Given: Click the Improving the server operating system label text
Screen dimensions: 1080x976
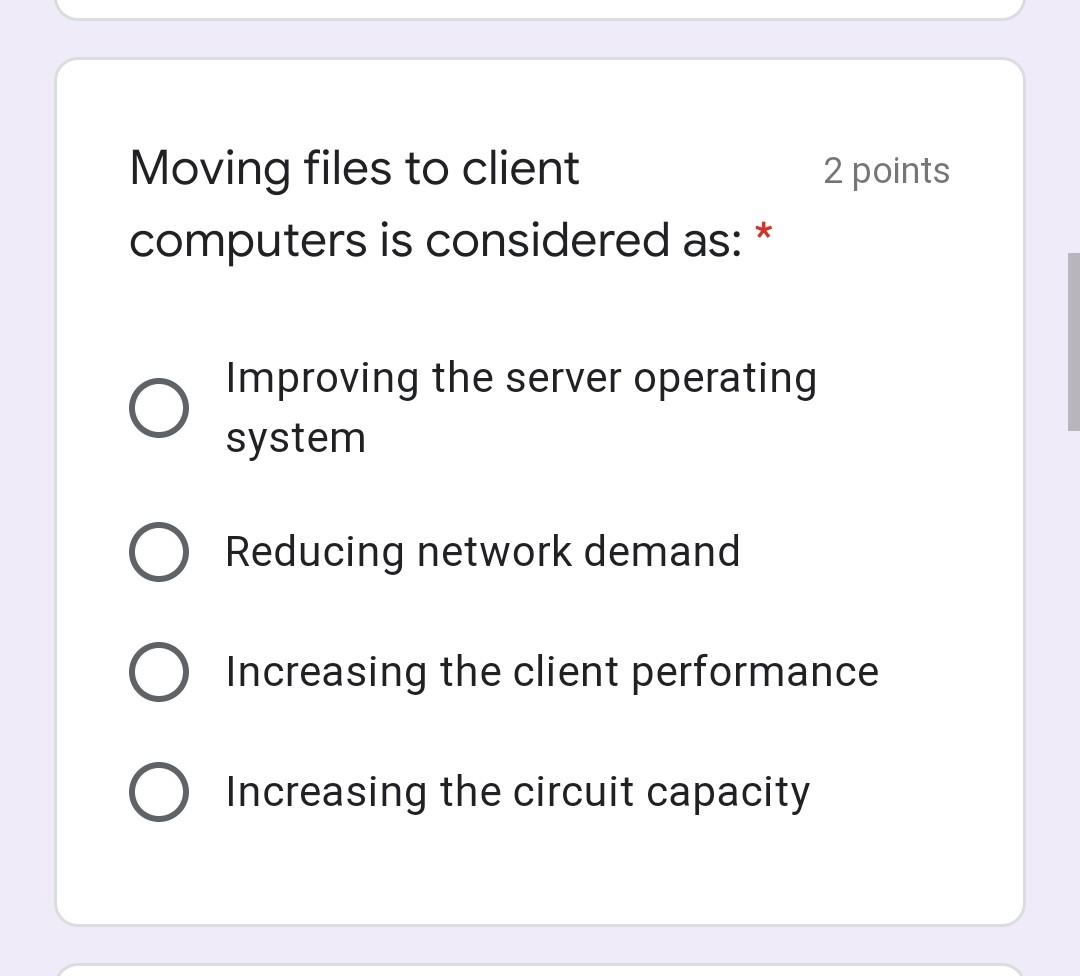Looking at the screenshot, I should (x=522, y=406).
